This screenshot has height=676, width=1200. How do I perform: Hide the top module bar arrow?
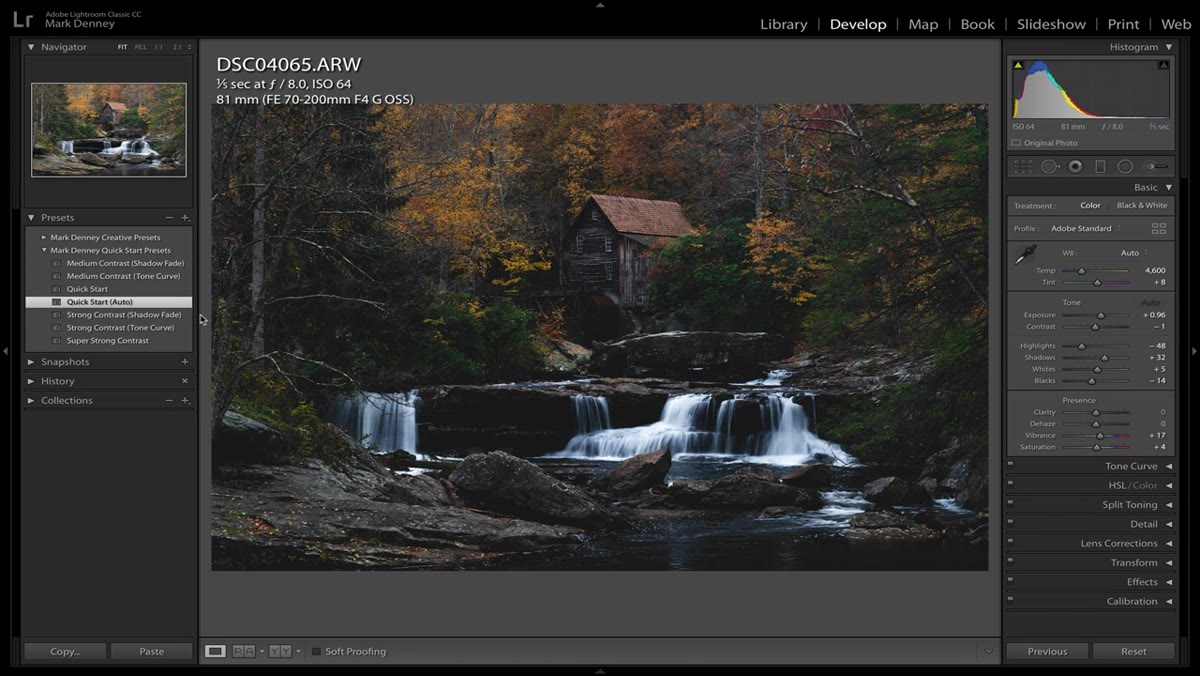click(600, 5)
